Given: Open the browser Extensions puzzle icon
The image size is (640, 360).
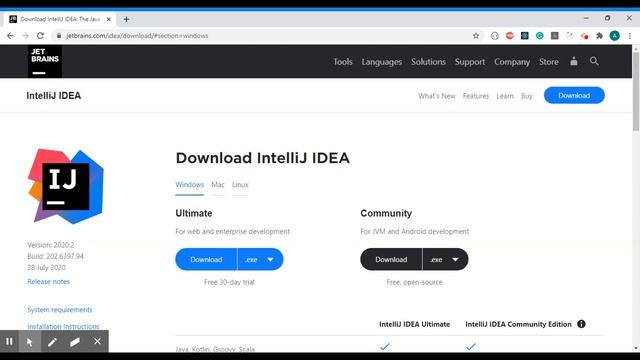Looking at the screenshot, I should click(600, 36).
